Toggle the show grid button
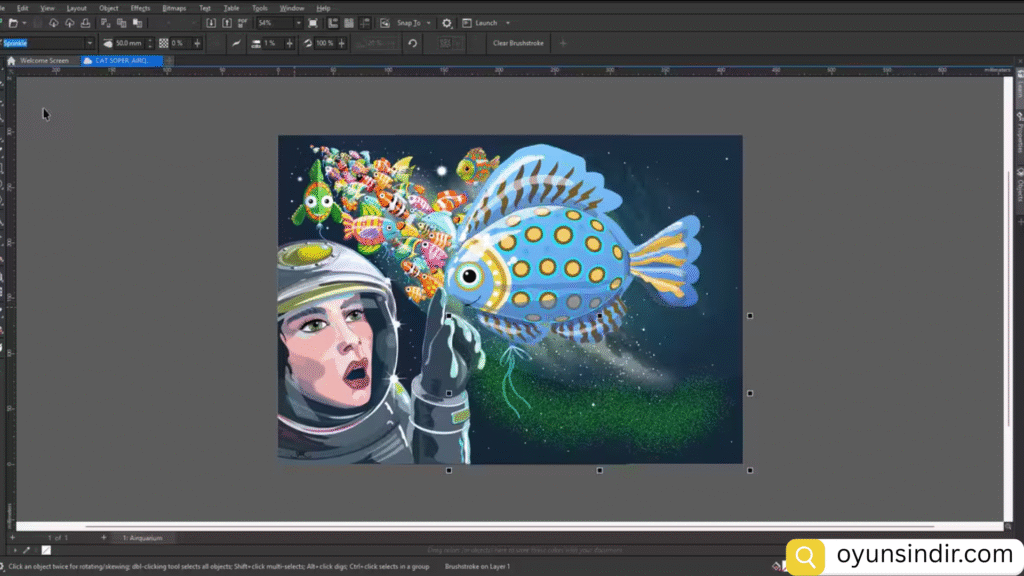Screen dimensions: 1024x576 coord(351,23)
